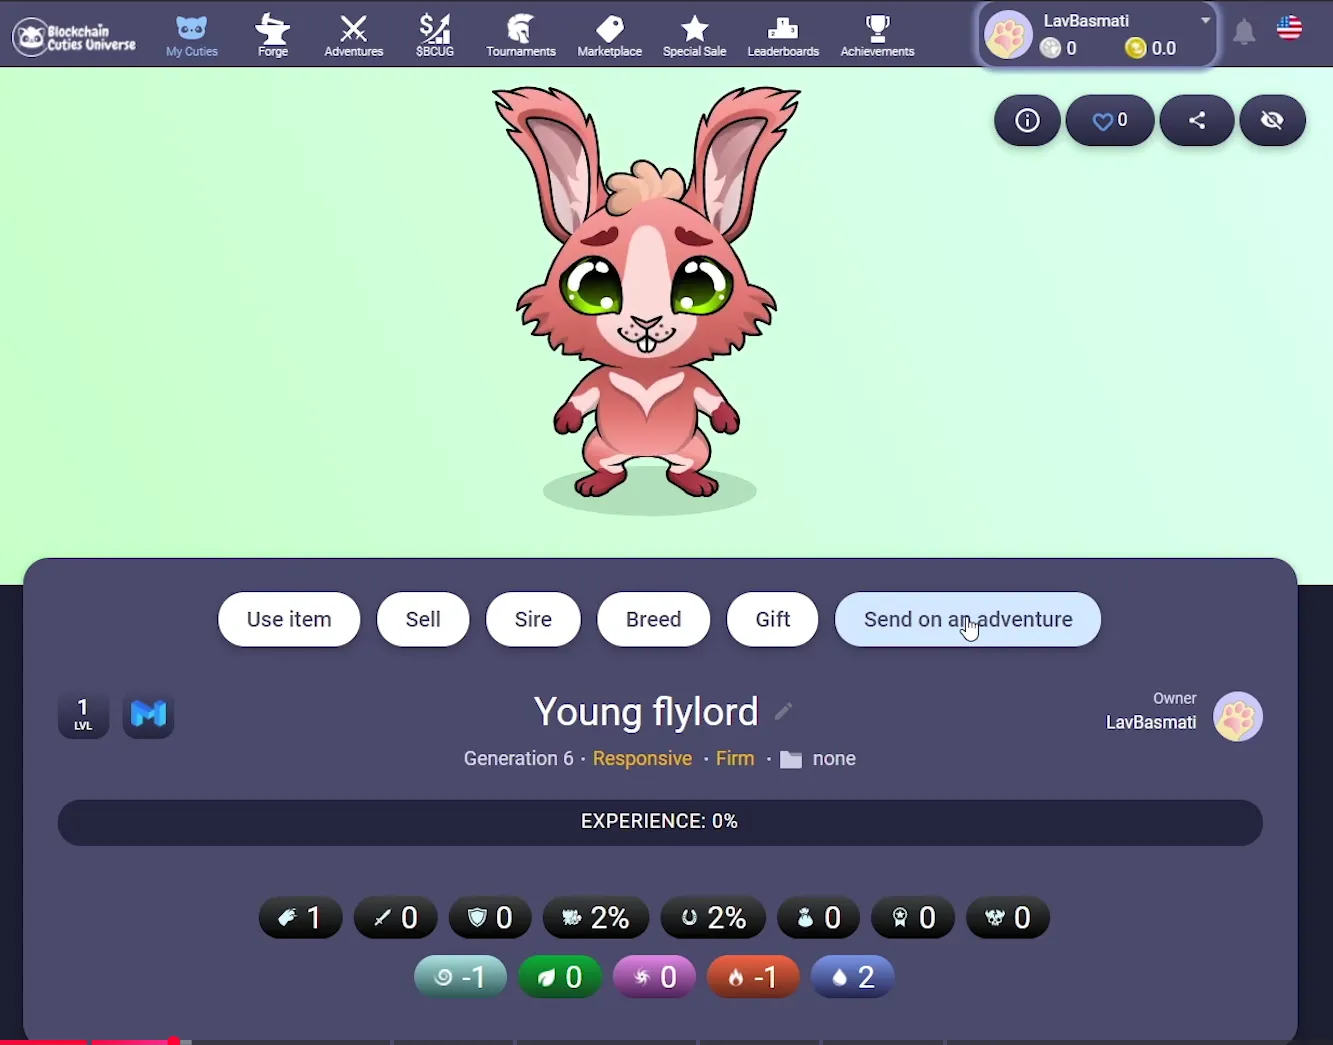Open the Blockchain Cuties Universe home logo
This screenshot has height=1045, width=1333.
click(x=75, y=37)
